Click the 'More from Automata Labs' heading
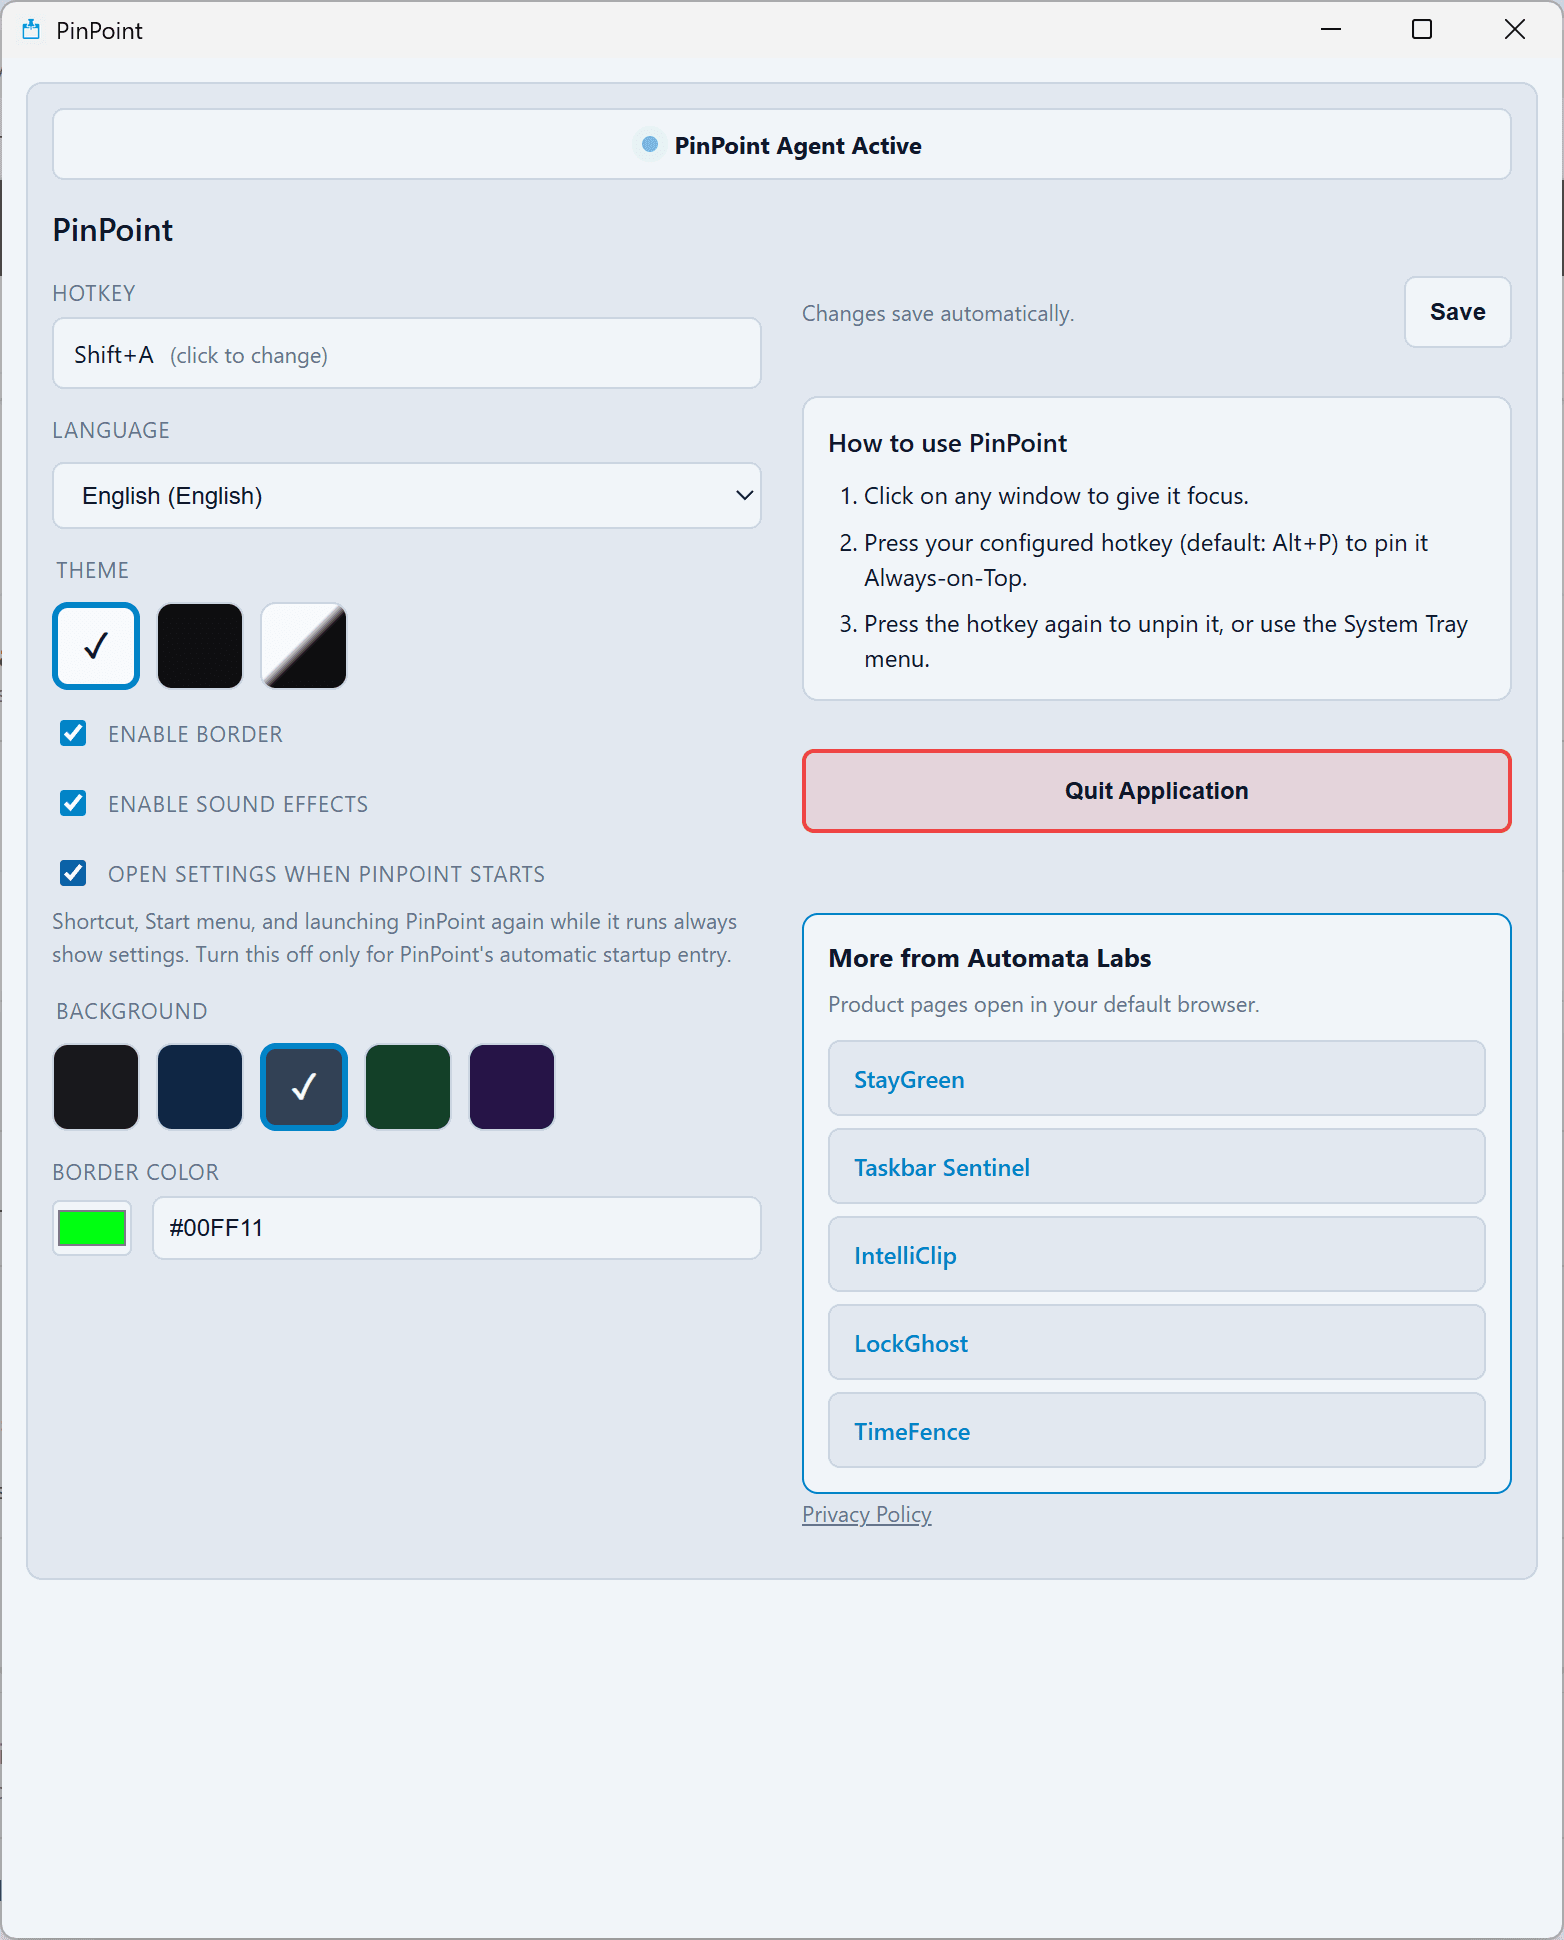The height and width of the screenshot is (1940, 1564). click(990, 958)
